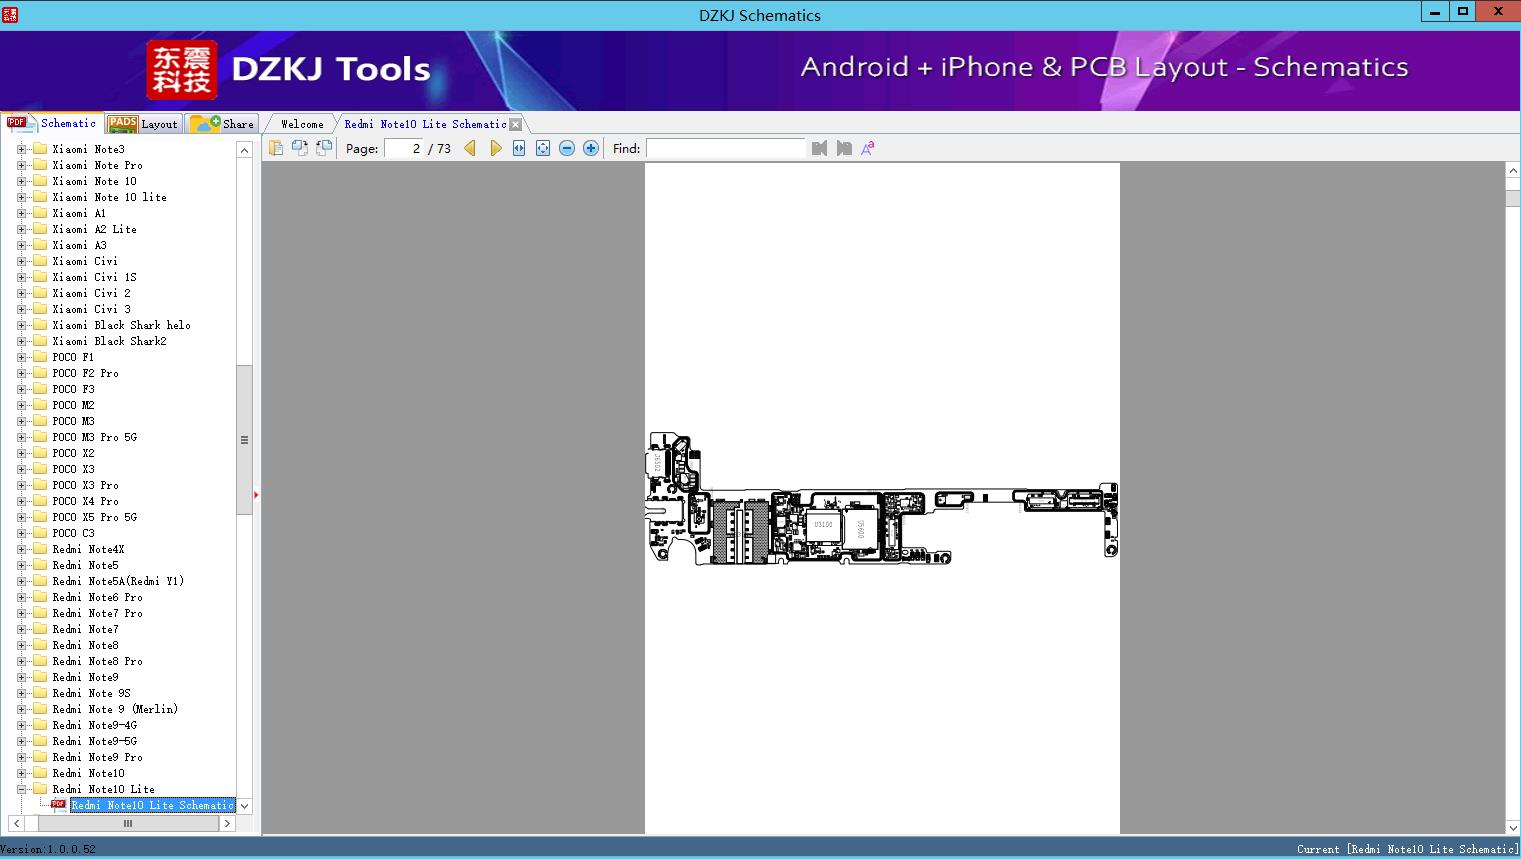1521x859 pixels.
Task: Select Xiaomi Civi 1S in the tree
Action: (94, 277)
